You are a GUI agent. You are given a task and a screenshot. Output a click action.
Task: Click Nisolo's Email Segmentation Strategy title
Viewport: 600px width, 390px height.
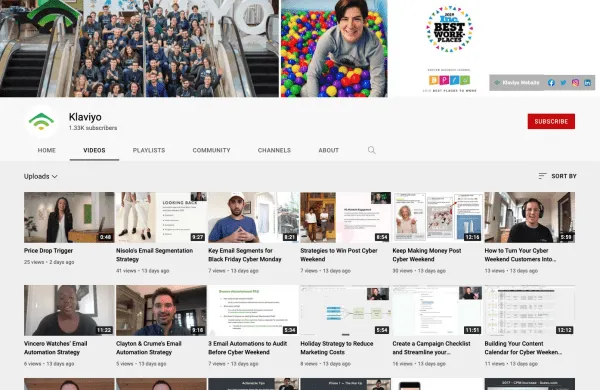click(155, 255)
